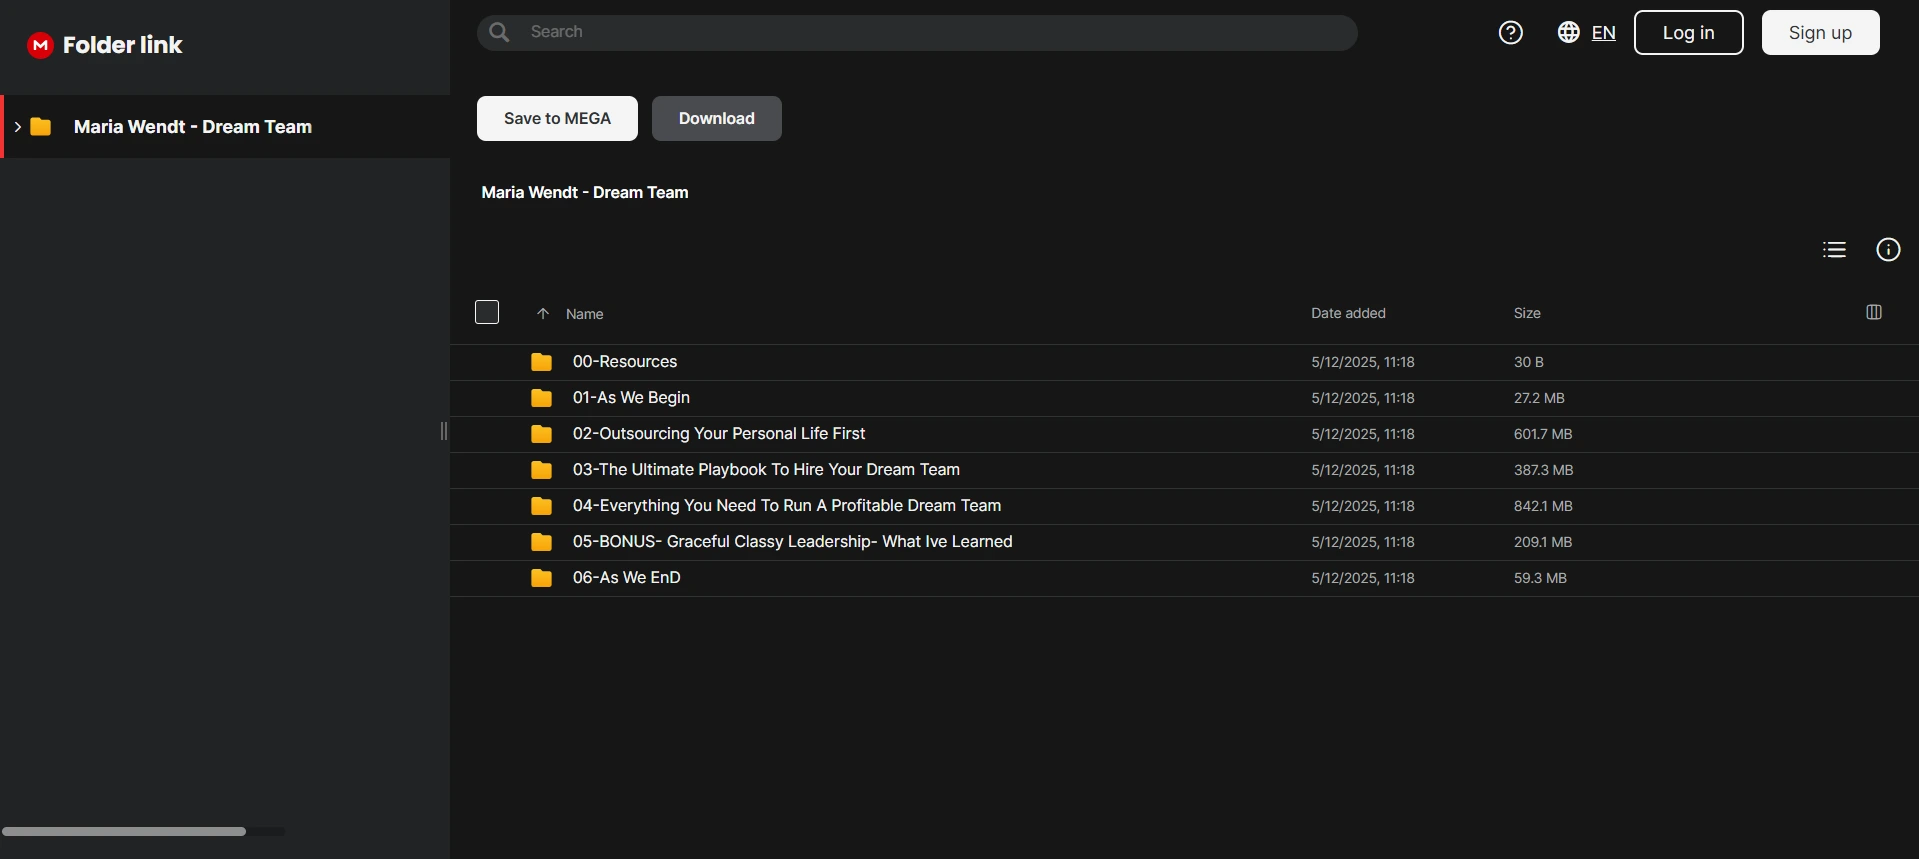Open column settings icon in table header
Screen dimensions: 1919x859
tap(1874, 312)
